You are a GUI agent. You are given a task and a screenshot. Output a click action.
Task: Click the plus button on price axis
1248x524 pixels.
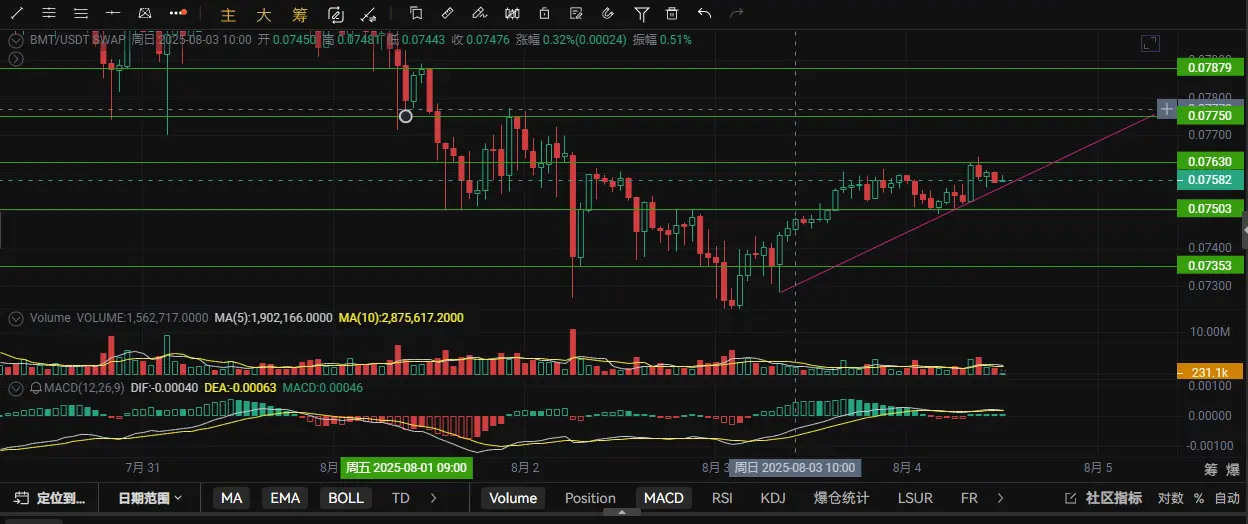point(1166,108)
